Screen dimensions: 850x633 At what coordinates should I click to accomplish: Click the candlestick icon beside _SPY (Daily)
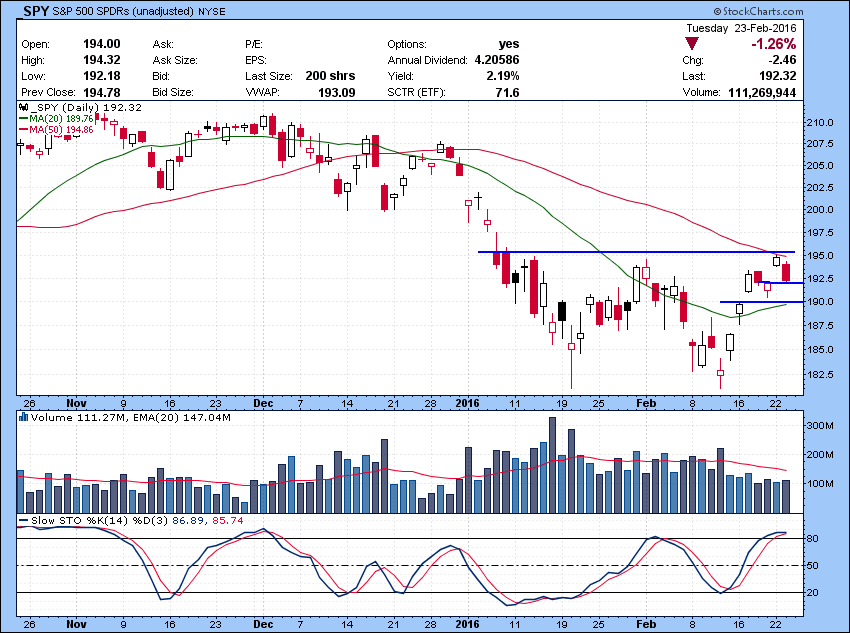(x=24, y=107)
